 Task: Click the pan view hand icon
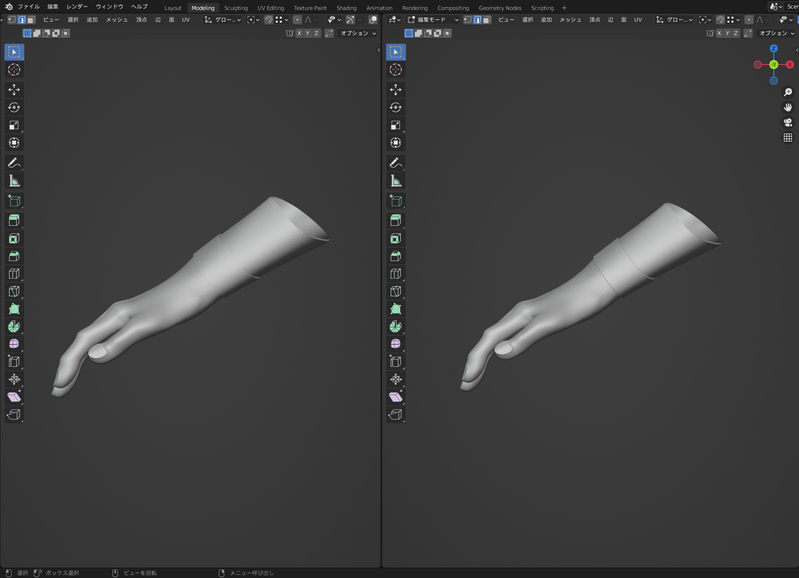point(788,108)
